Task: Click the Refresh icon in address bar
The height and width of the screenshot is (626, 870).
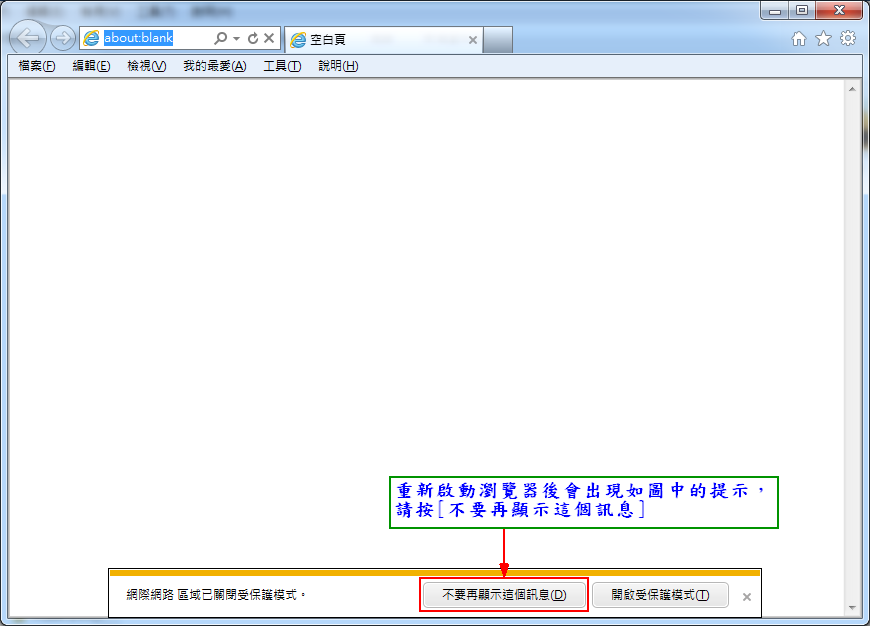Action: (253, 39)
